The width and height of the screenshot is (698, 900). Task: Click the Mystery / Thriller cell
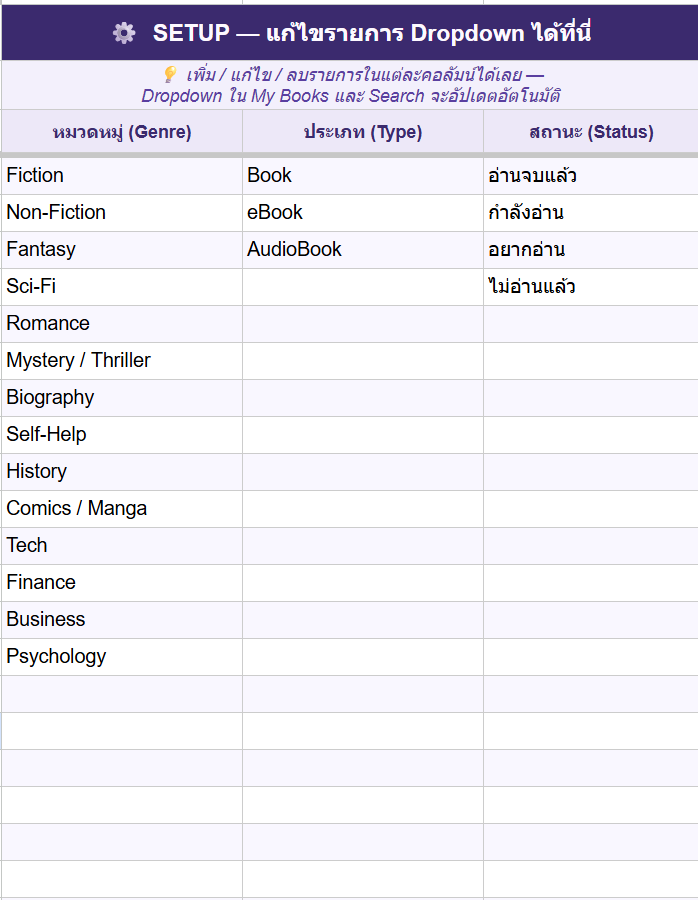point(122,361)
